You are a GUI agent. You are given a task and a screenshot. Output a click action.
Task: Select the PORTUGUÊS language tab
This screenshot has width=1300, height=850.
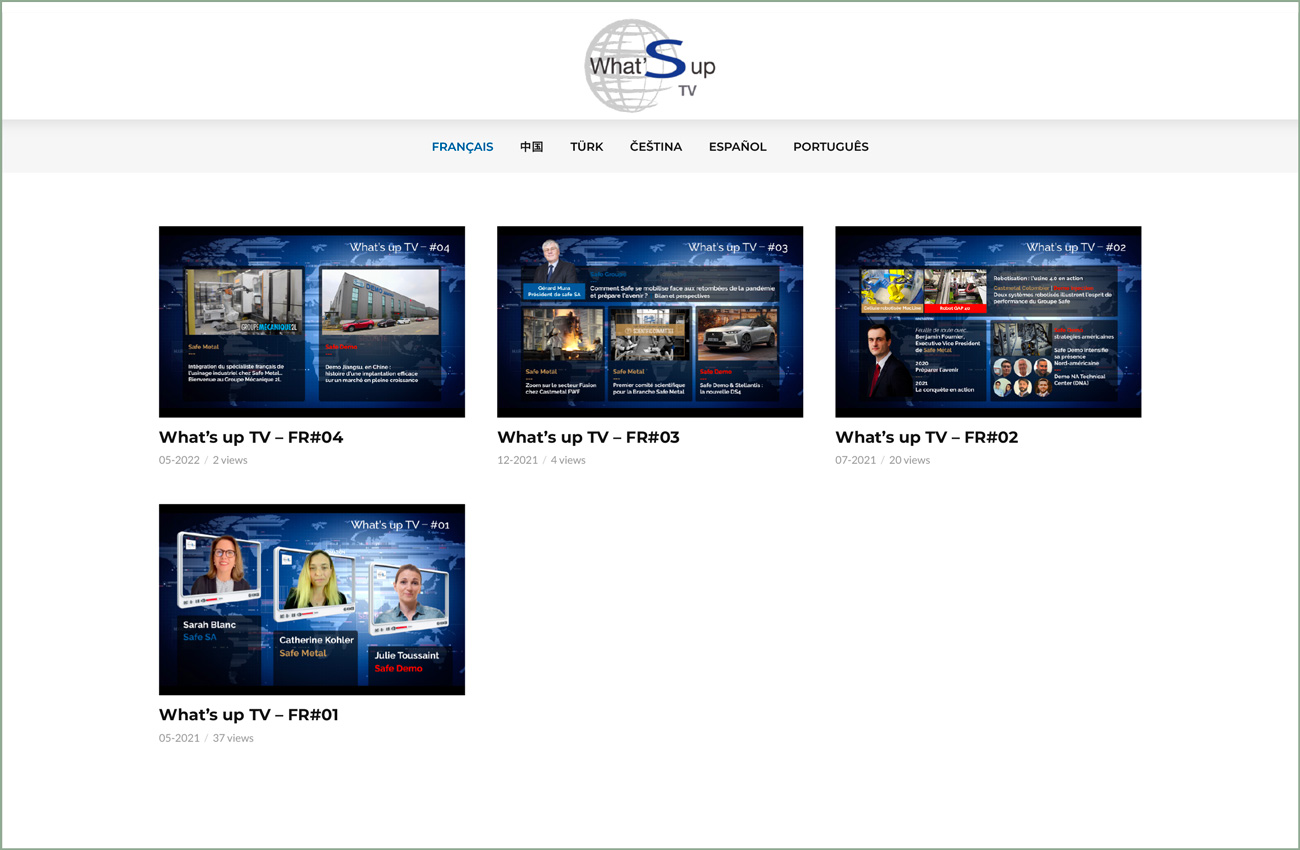pyautogui.click(x=831, y=147)
